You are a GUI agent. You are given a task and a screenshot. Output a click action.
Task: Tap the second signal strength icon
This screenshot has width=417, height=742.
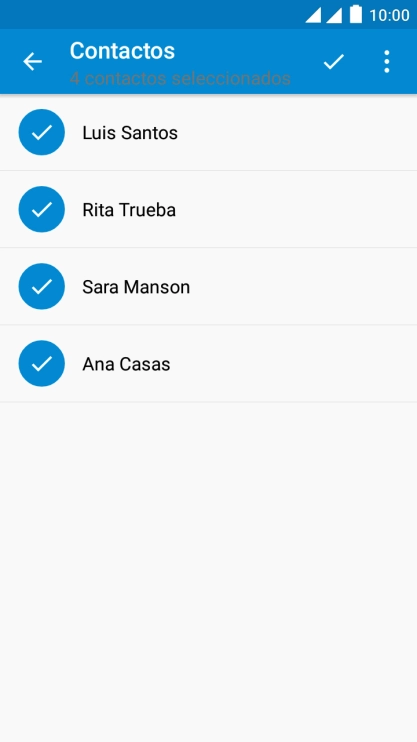tap(334, 15)
